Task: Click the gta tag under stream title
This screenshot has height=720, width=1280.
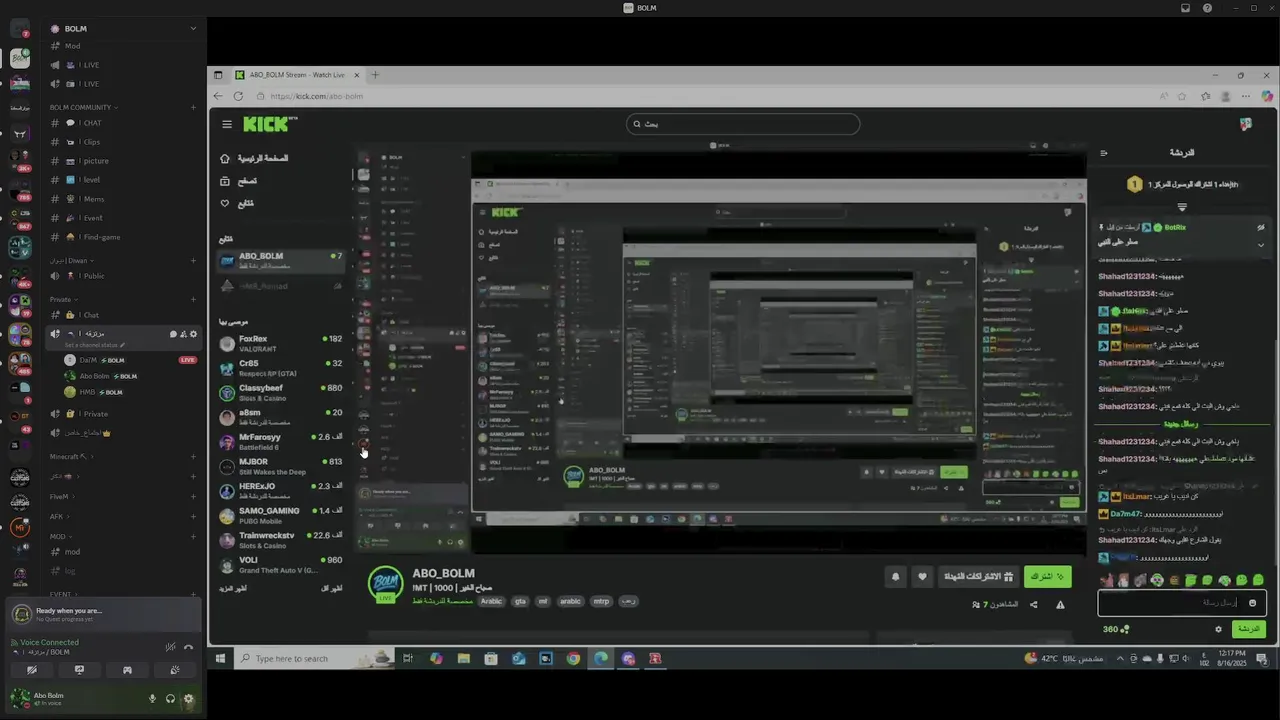Action: [x=520, y=602]
